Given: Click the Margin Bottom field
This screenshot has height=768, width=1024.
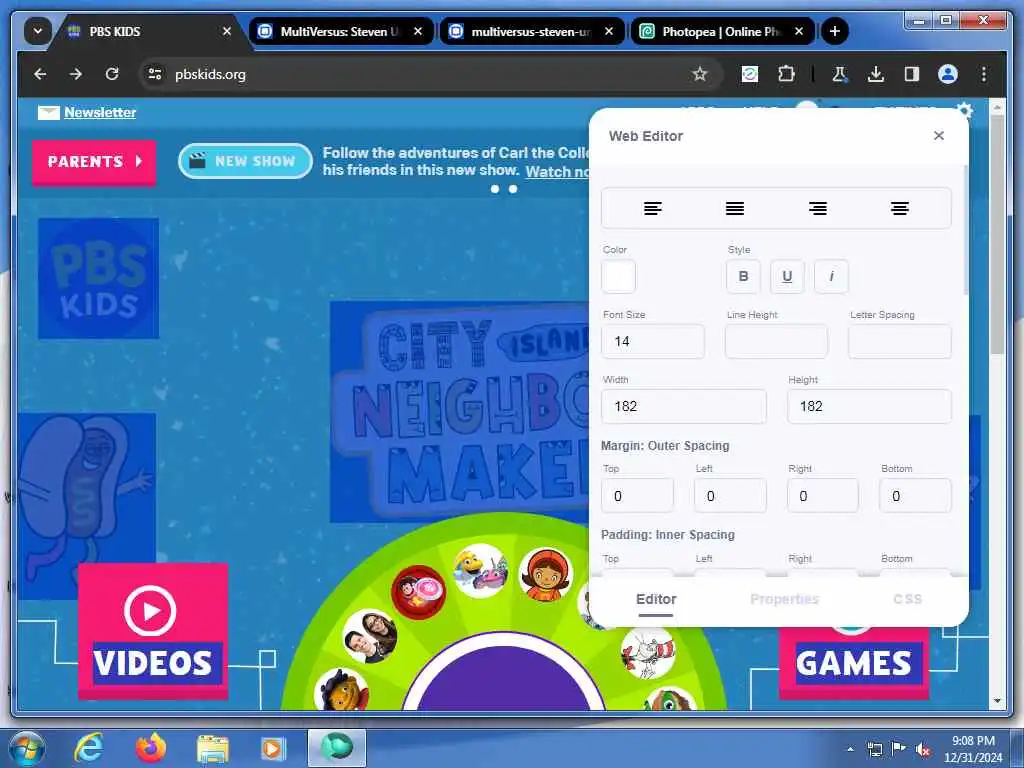Looking at the screenshot, I should pos(915,496).
